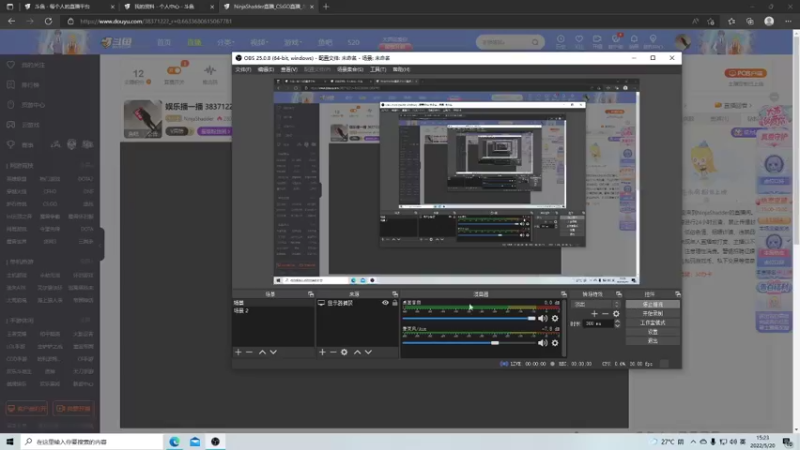This screenshot has height=450, width=800.
Task: Open OBS 场景集合(S) Scene Collection menu
Action: click(350, 69)
